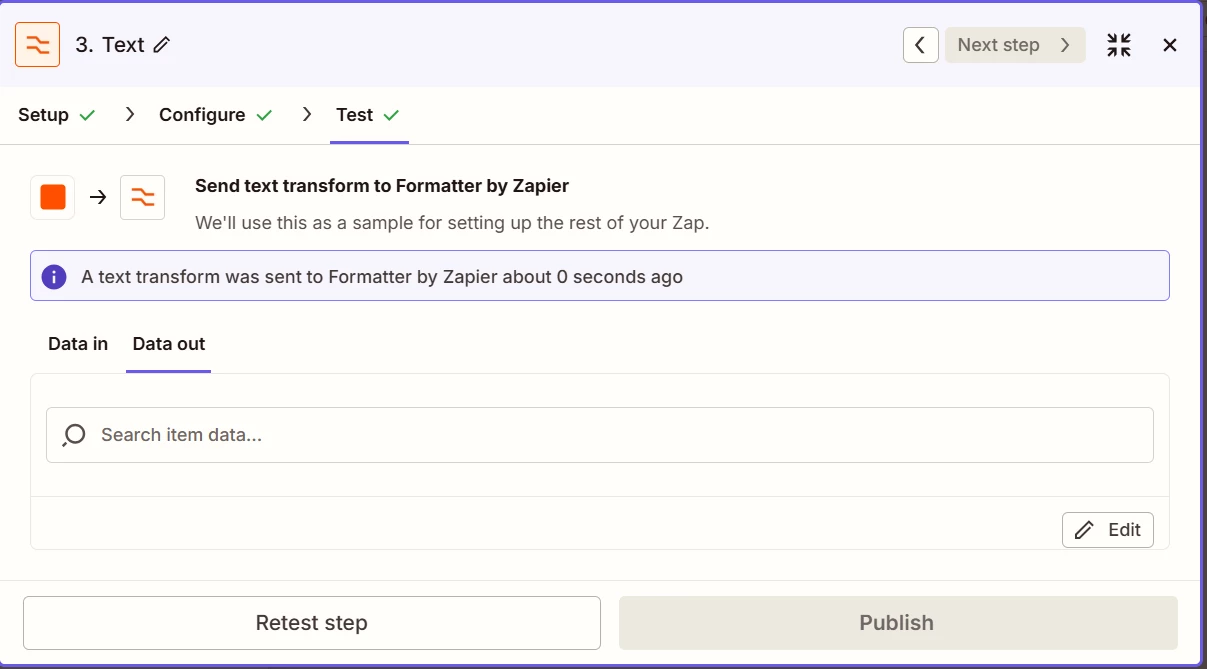
Task: Collapse the step panel with the inward arrows icon
Action: [x=1119, y=45]
